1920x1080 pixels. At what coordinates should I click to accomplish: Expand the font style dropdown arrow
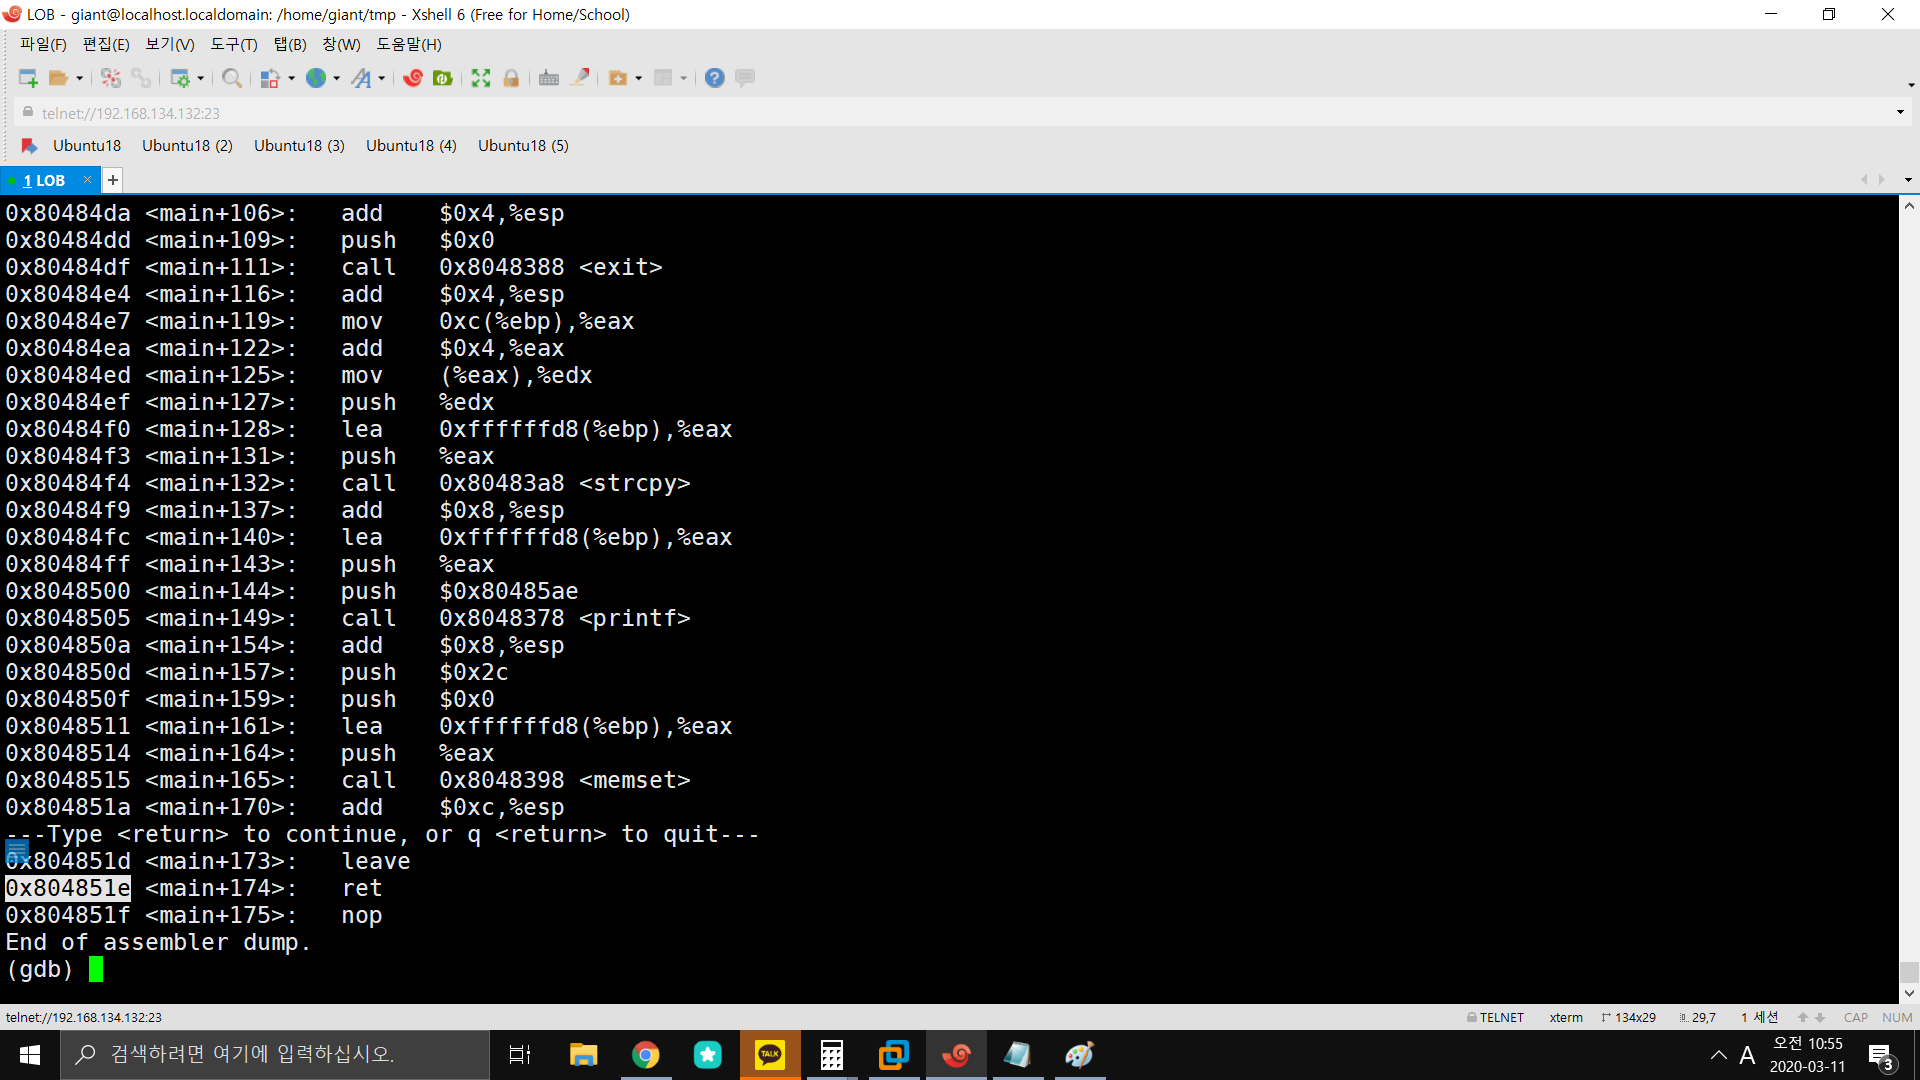point(382,78)
